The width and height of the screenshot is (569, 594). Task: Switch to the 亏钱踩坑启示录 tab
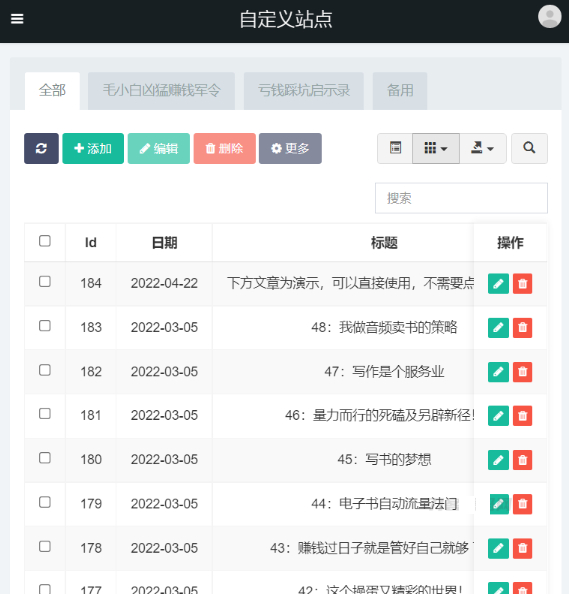pos(304,91)
